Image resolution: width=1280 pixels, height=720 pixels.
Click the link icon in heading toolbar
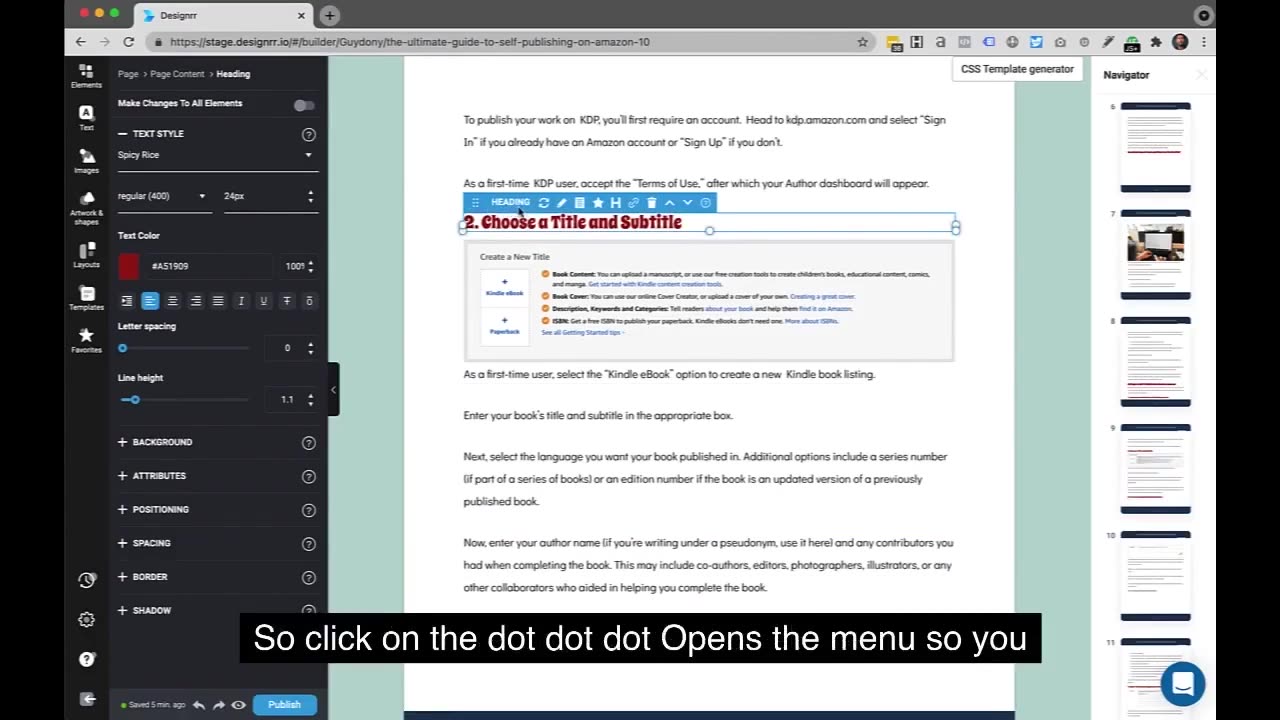click(633, 203)
